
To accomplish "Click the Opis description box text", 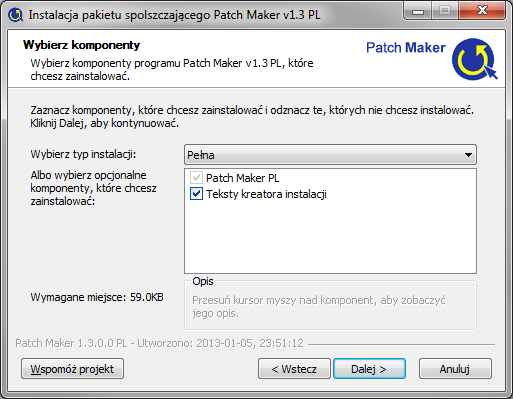I will tap(319, 307).
